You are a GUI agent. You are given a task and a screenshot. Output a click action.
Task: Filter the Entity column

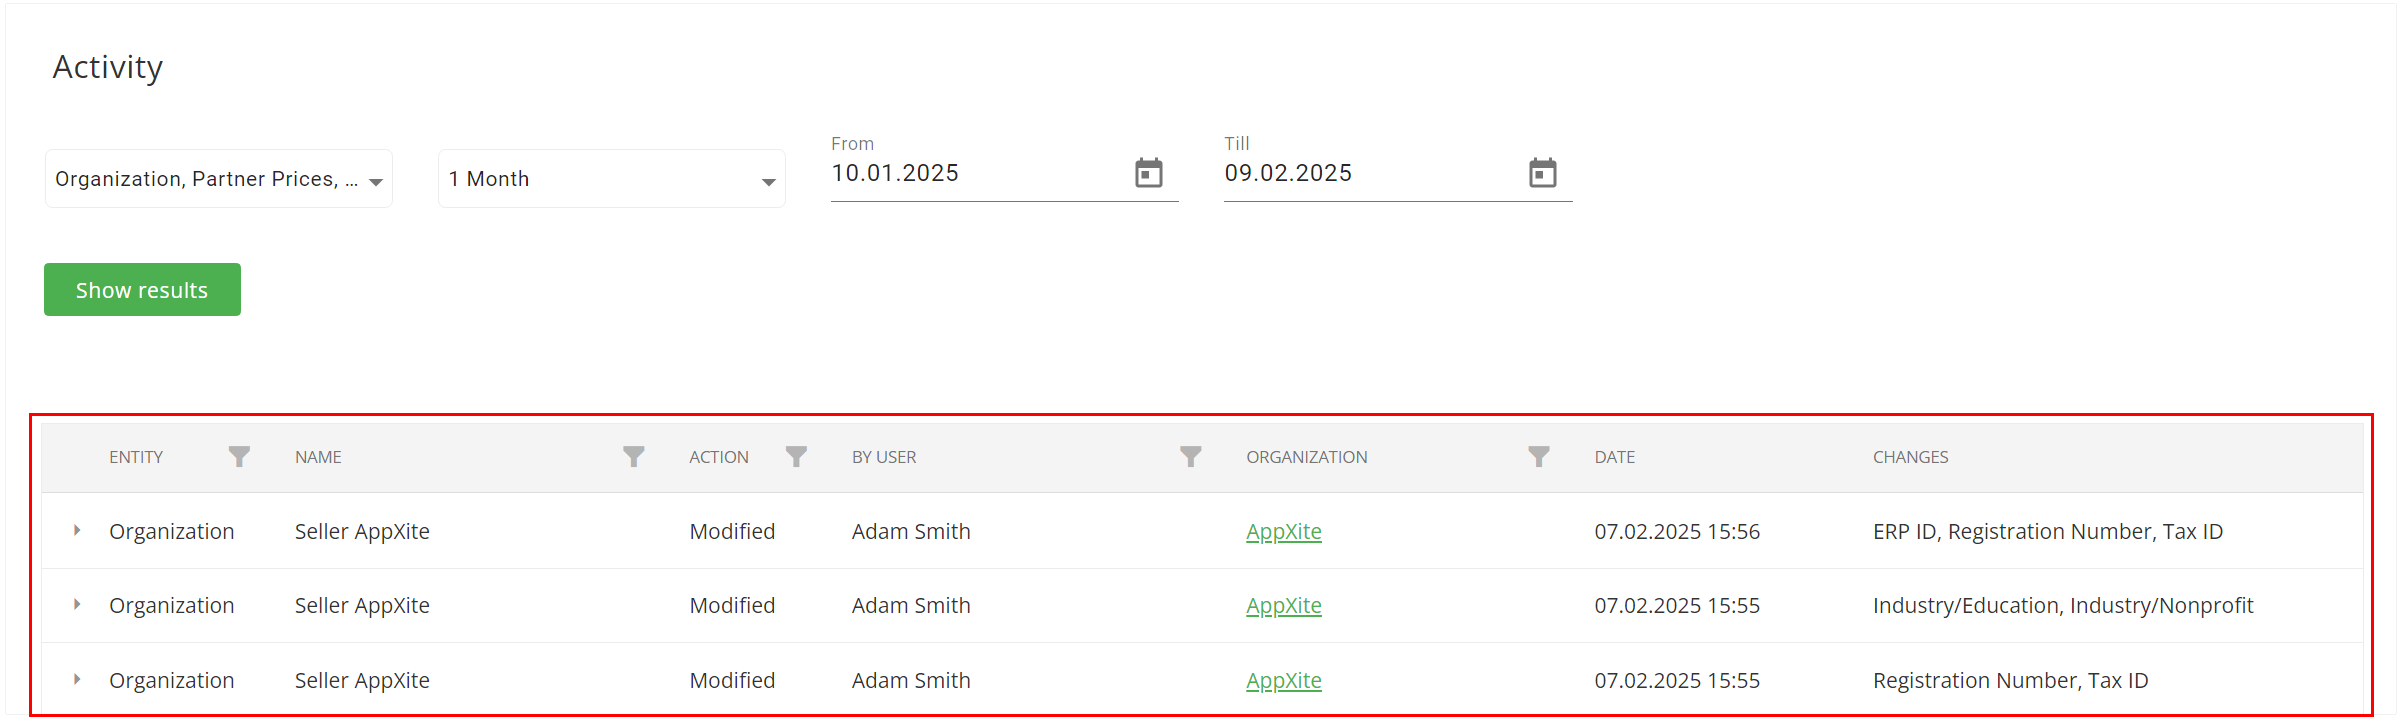(x=239, y=457)
